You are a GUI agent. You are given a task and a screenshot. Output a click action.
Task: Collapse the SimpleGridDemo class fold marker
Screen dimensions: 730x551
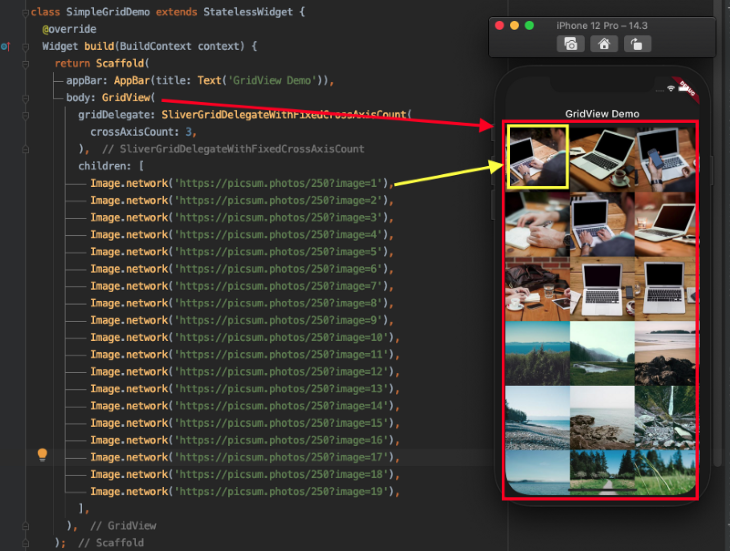(x=26, y=12)
